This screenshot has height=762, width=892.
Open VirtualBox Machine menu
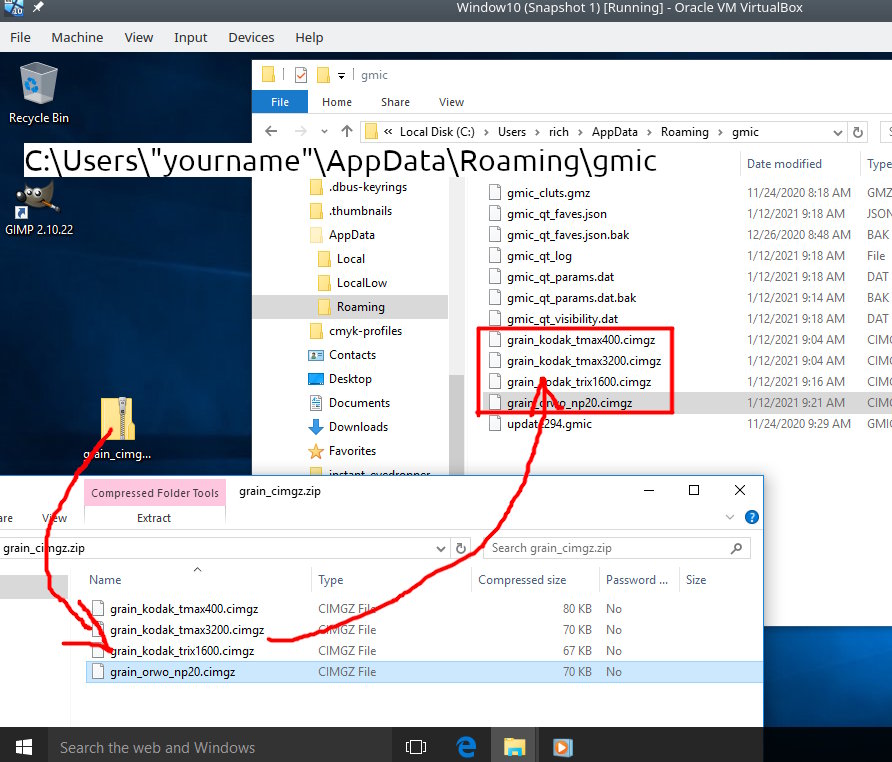pos(77,38)
